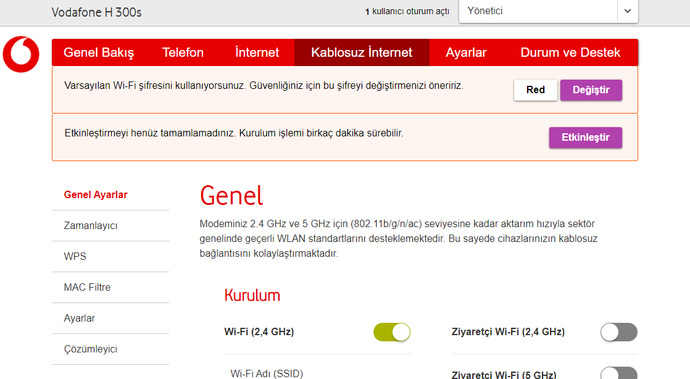The image size is (690, 379).
Task: Select the Kablosuz İnternet tab
Action: (x=362, y=52)
